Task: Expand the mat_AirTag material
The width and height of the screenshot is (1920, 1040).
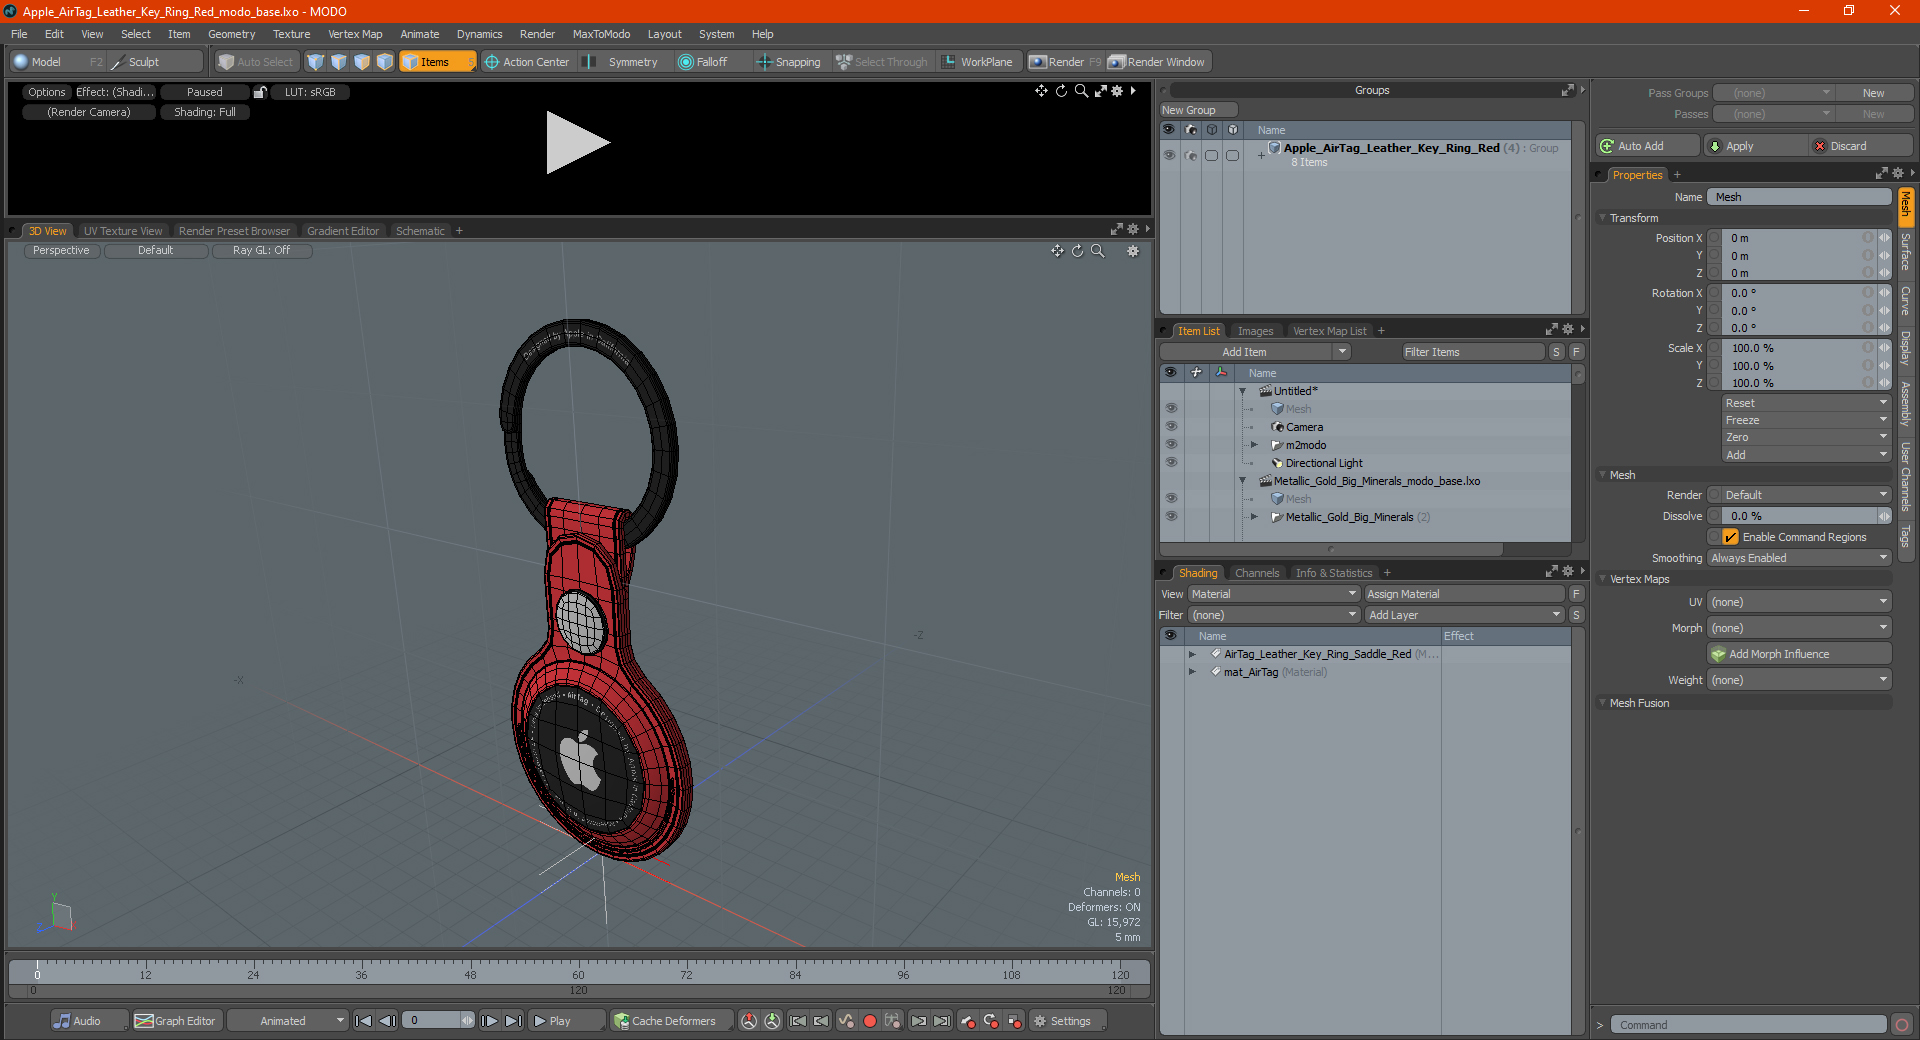Action: pos(1192,672)
